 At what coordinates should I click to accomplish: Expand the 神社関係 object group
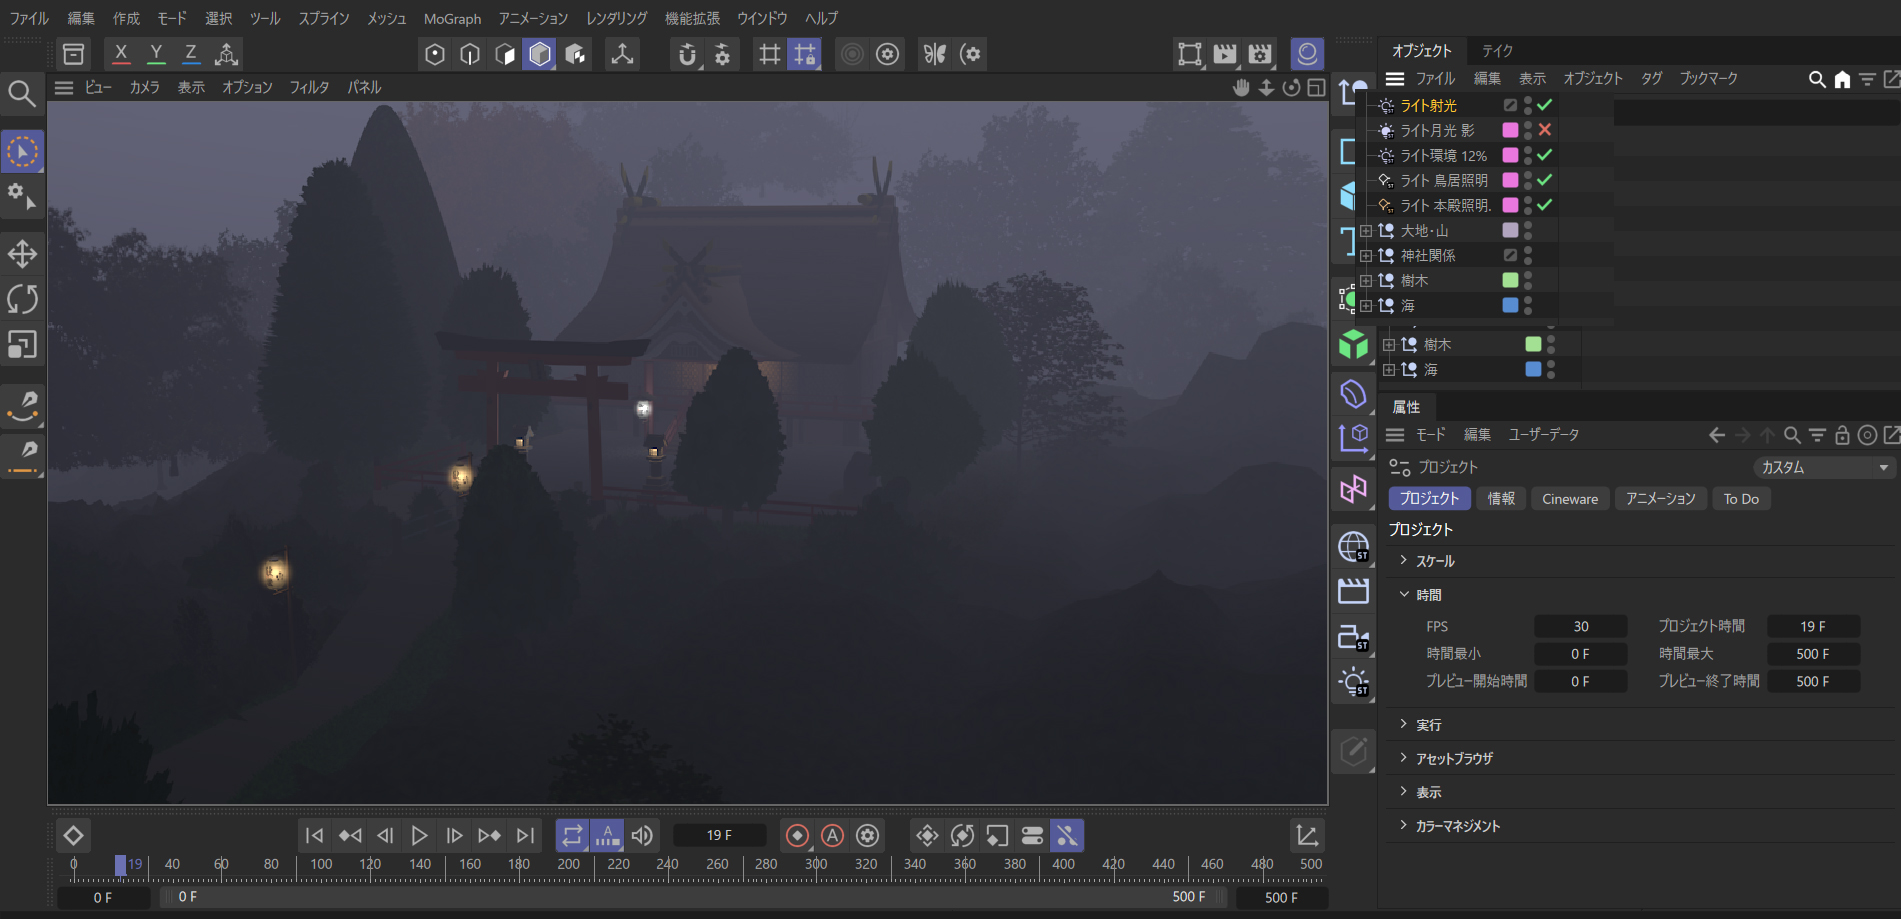click(x=1366, y=256)
